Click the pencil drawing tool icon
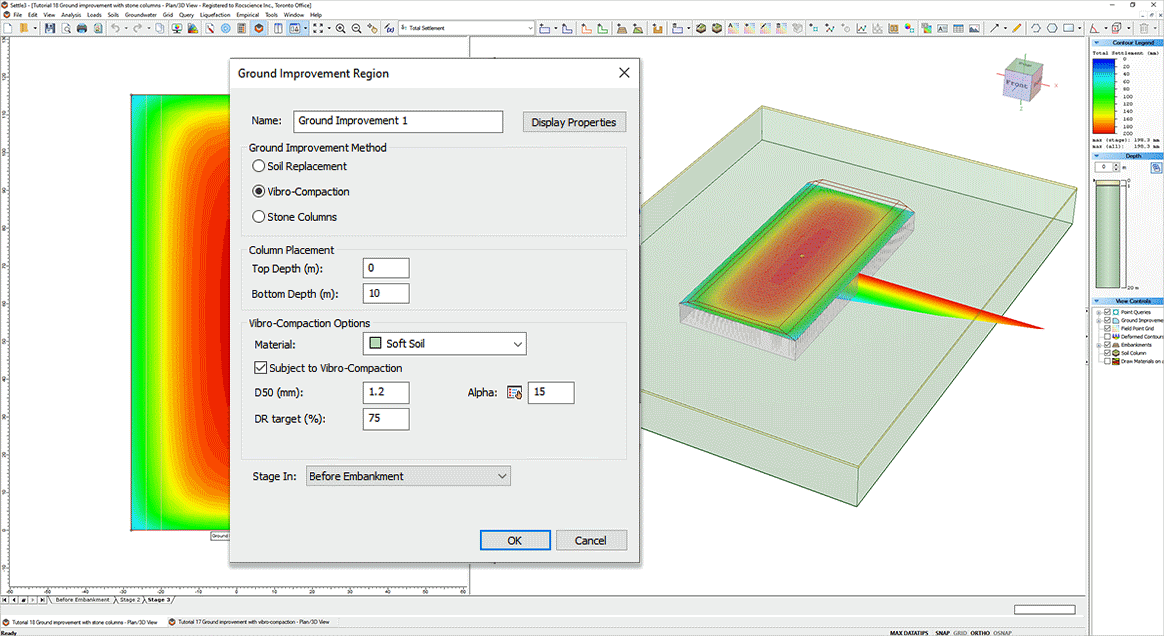 1016,28
